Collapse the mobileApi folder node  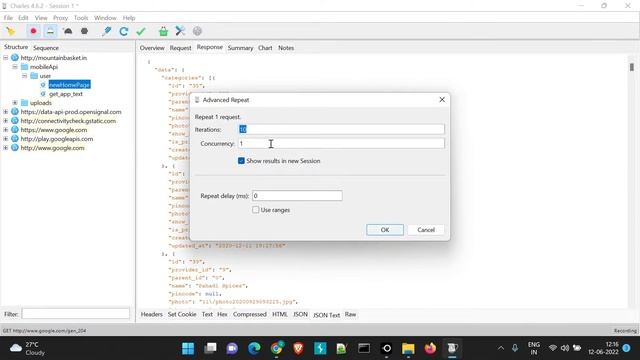(15, 67)
